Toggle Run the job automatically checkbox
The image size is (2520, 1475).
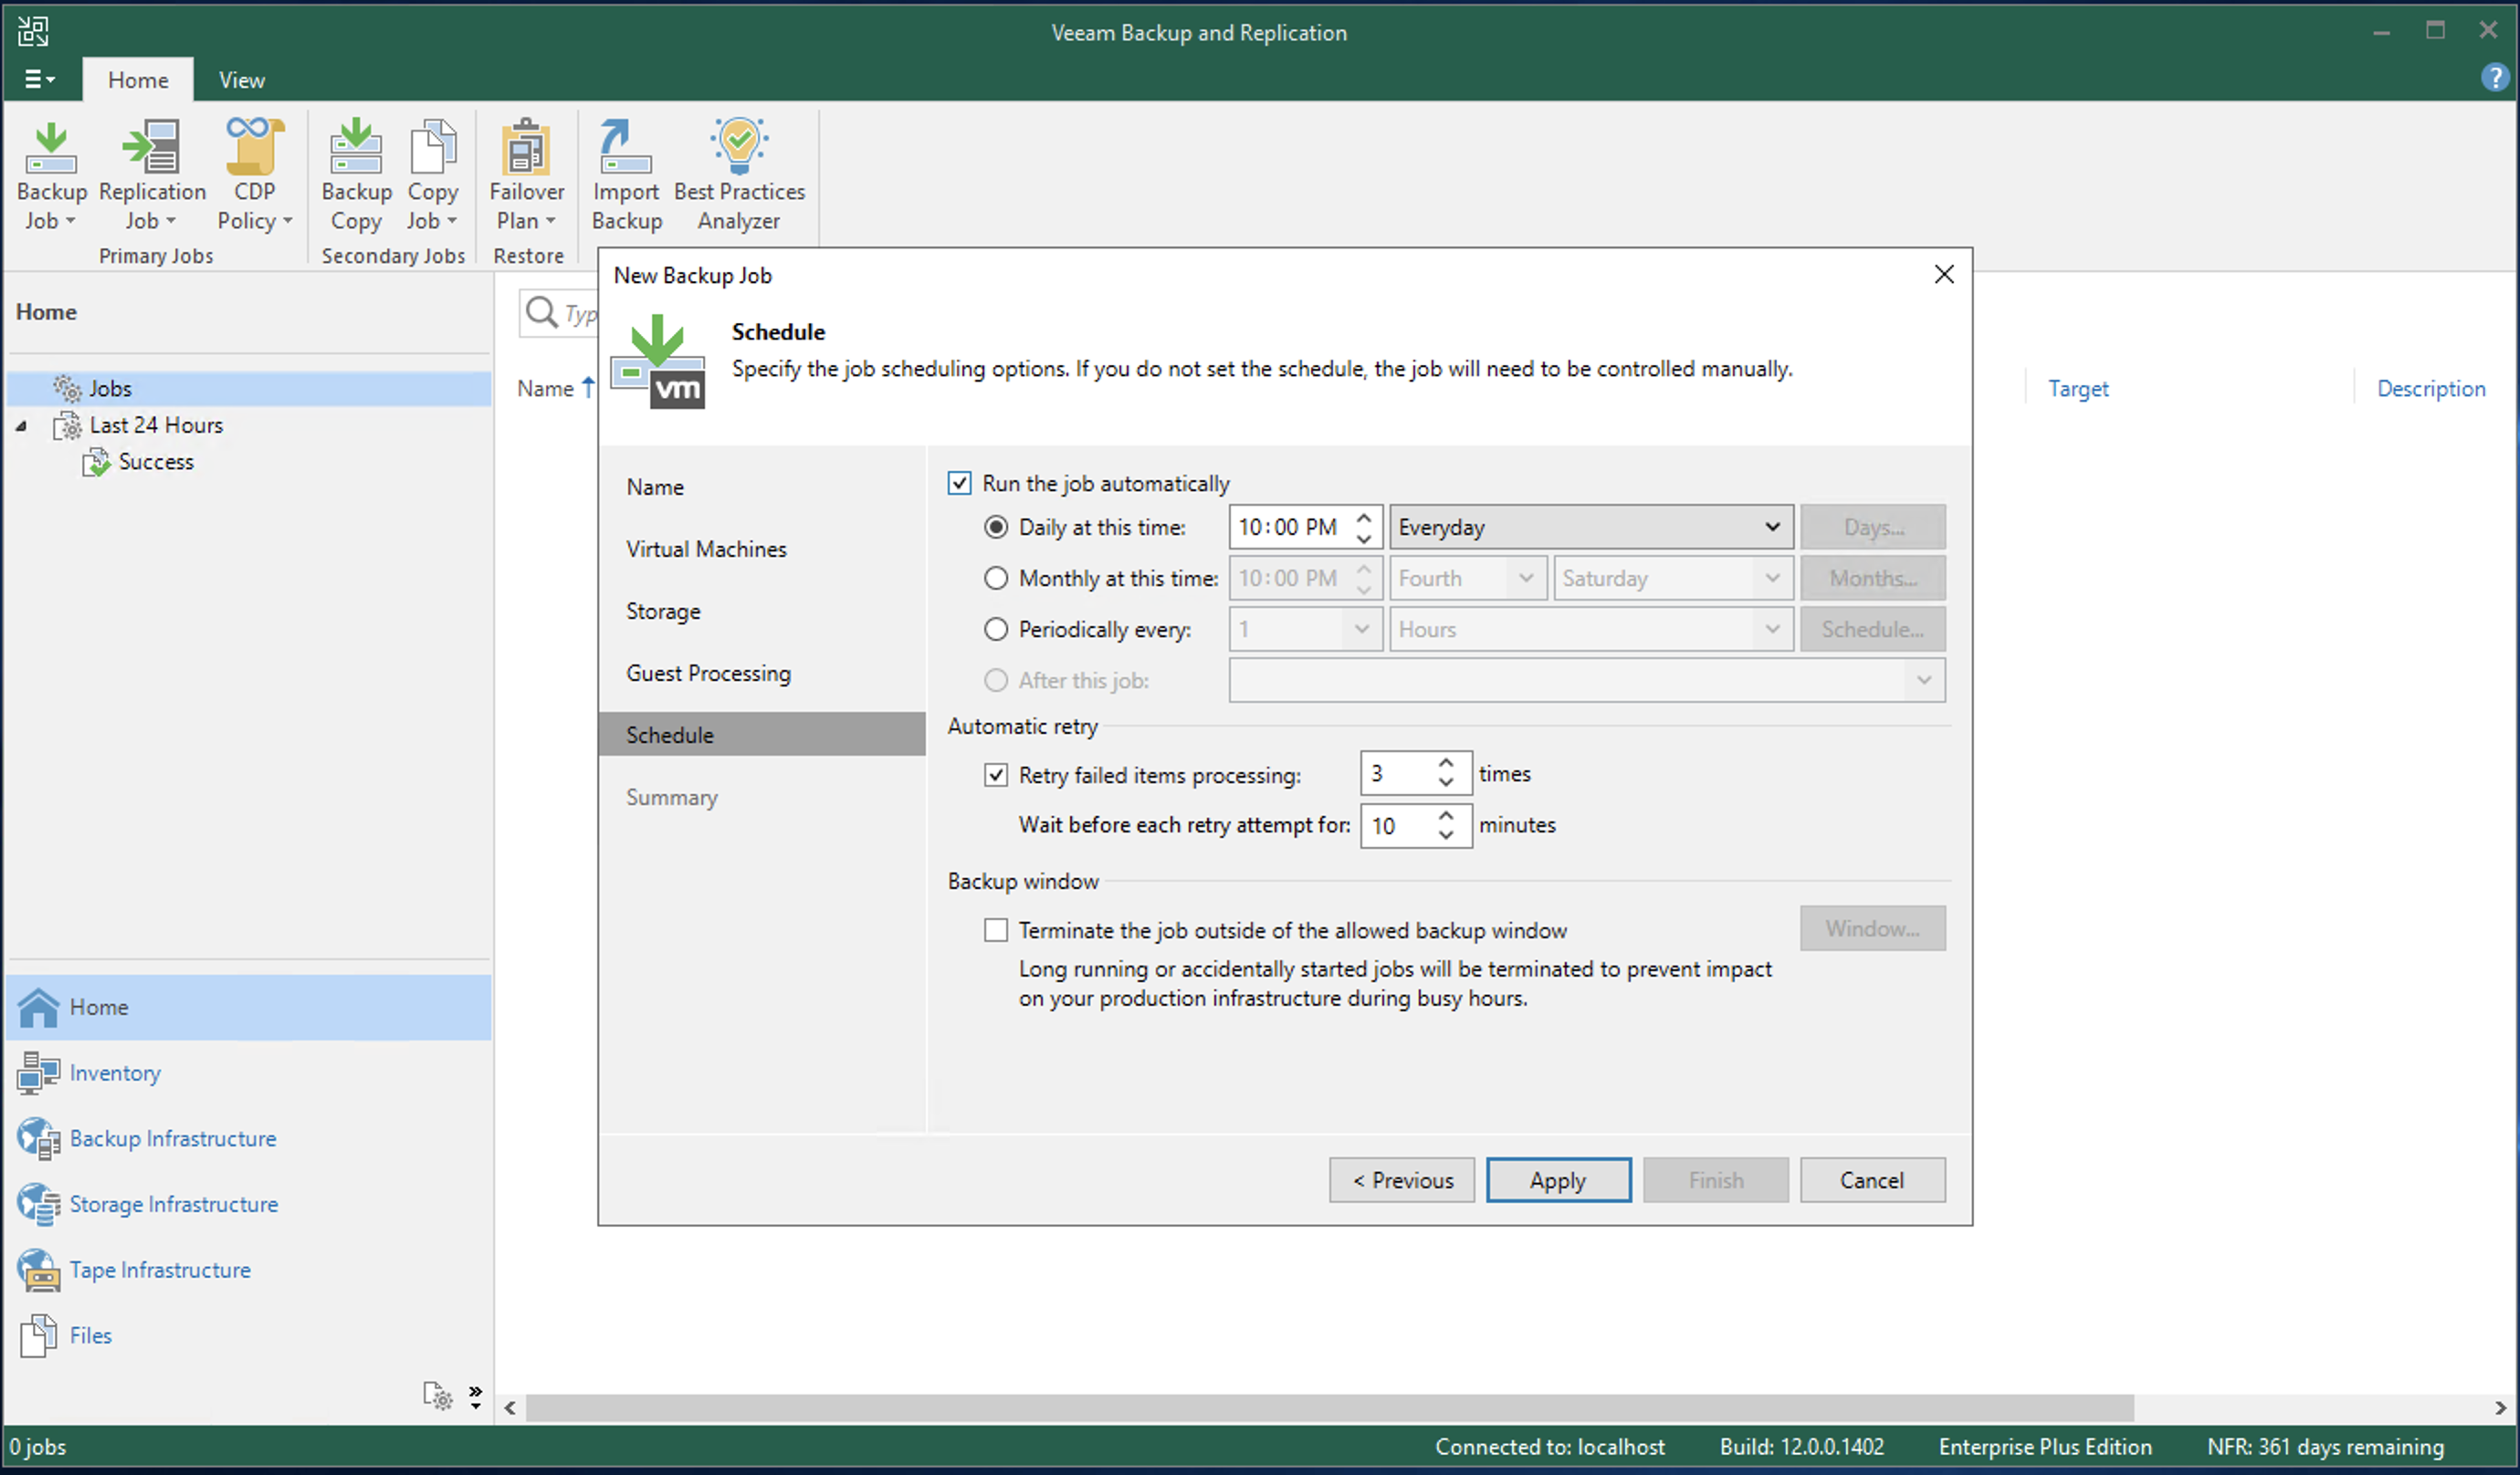click(x=959, y=483)
